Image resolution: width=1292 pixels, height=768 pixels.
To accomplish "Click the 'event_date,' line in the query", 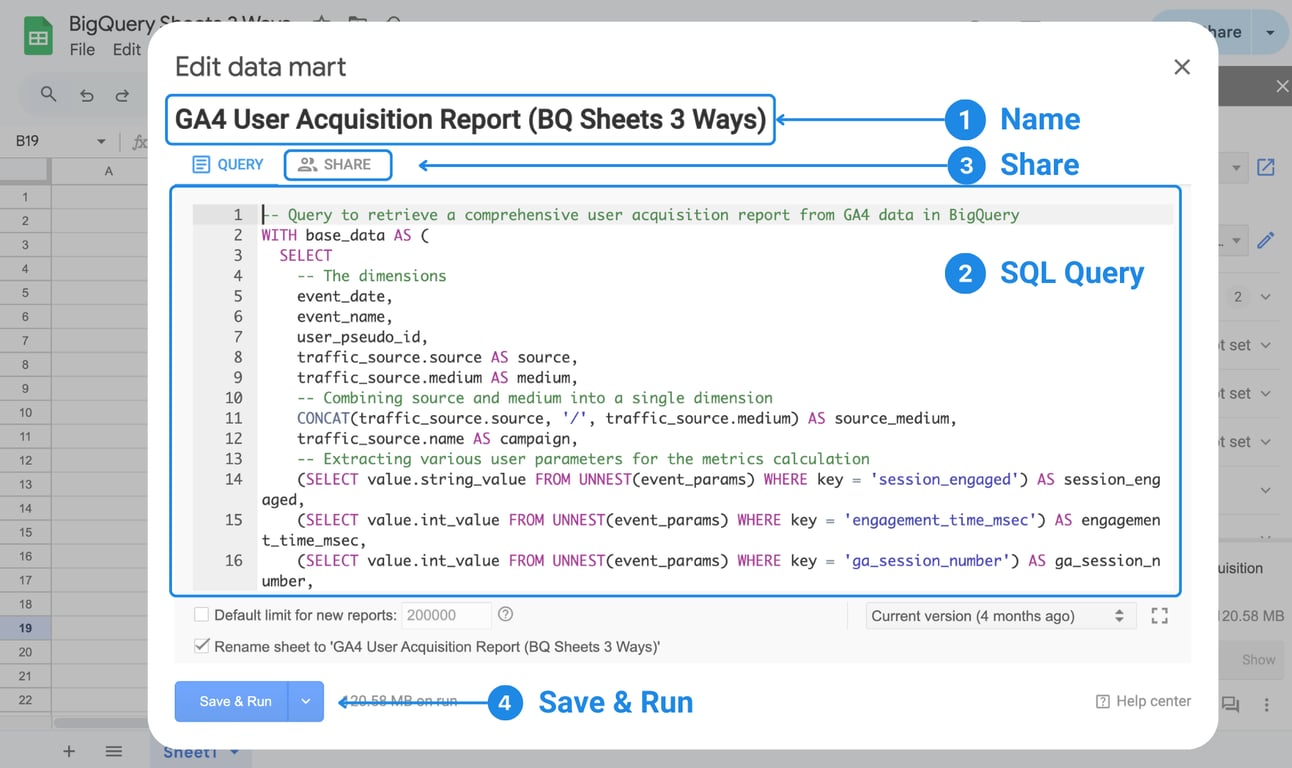I will [x=345, y=296].
